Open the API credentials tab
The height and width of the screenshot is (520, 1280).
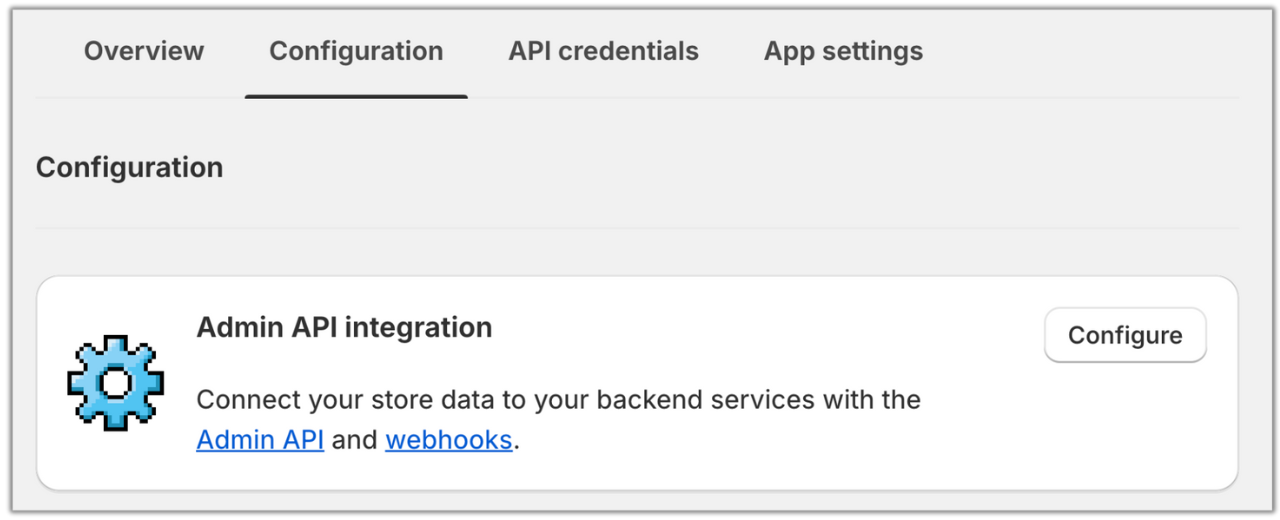603,51
